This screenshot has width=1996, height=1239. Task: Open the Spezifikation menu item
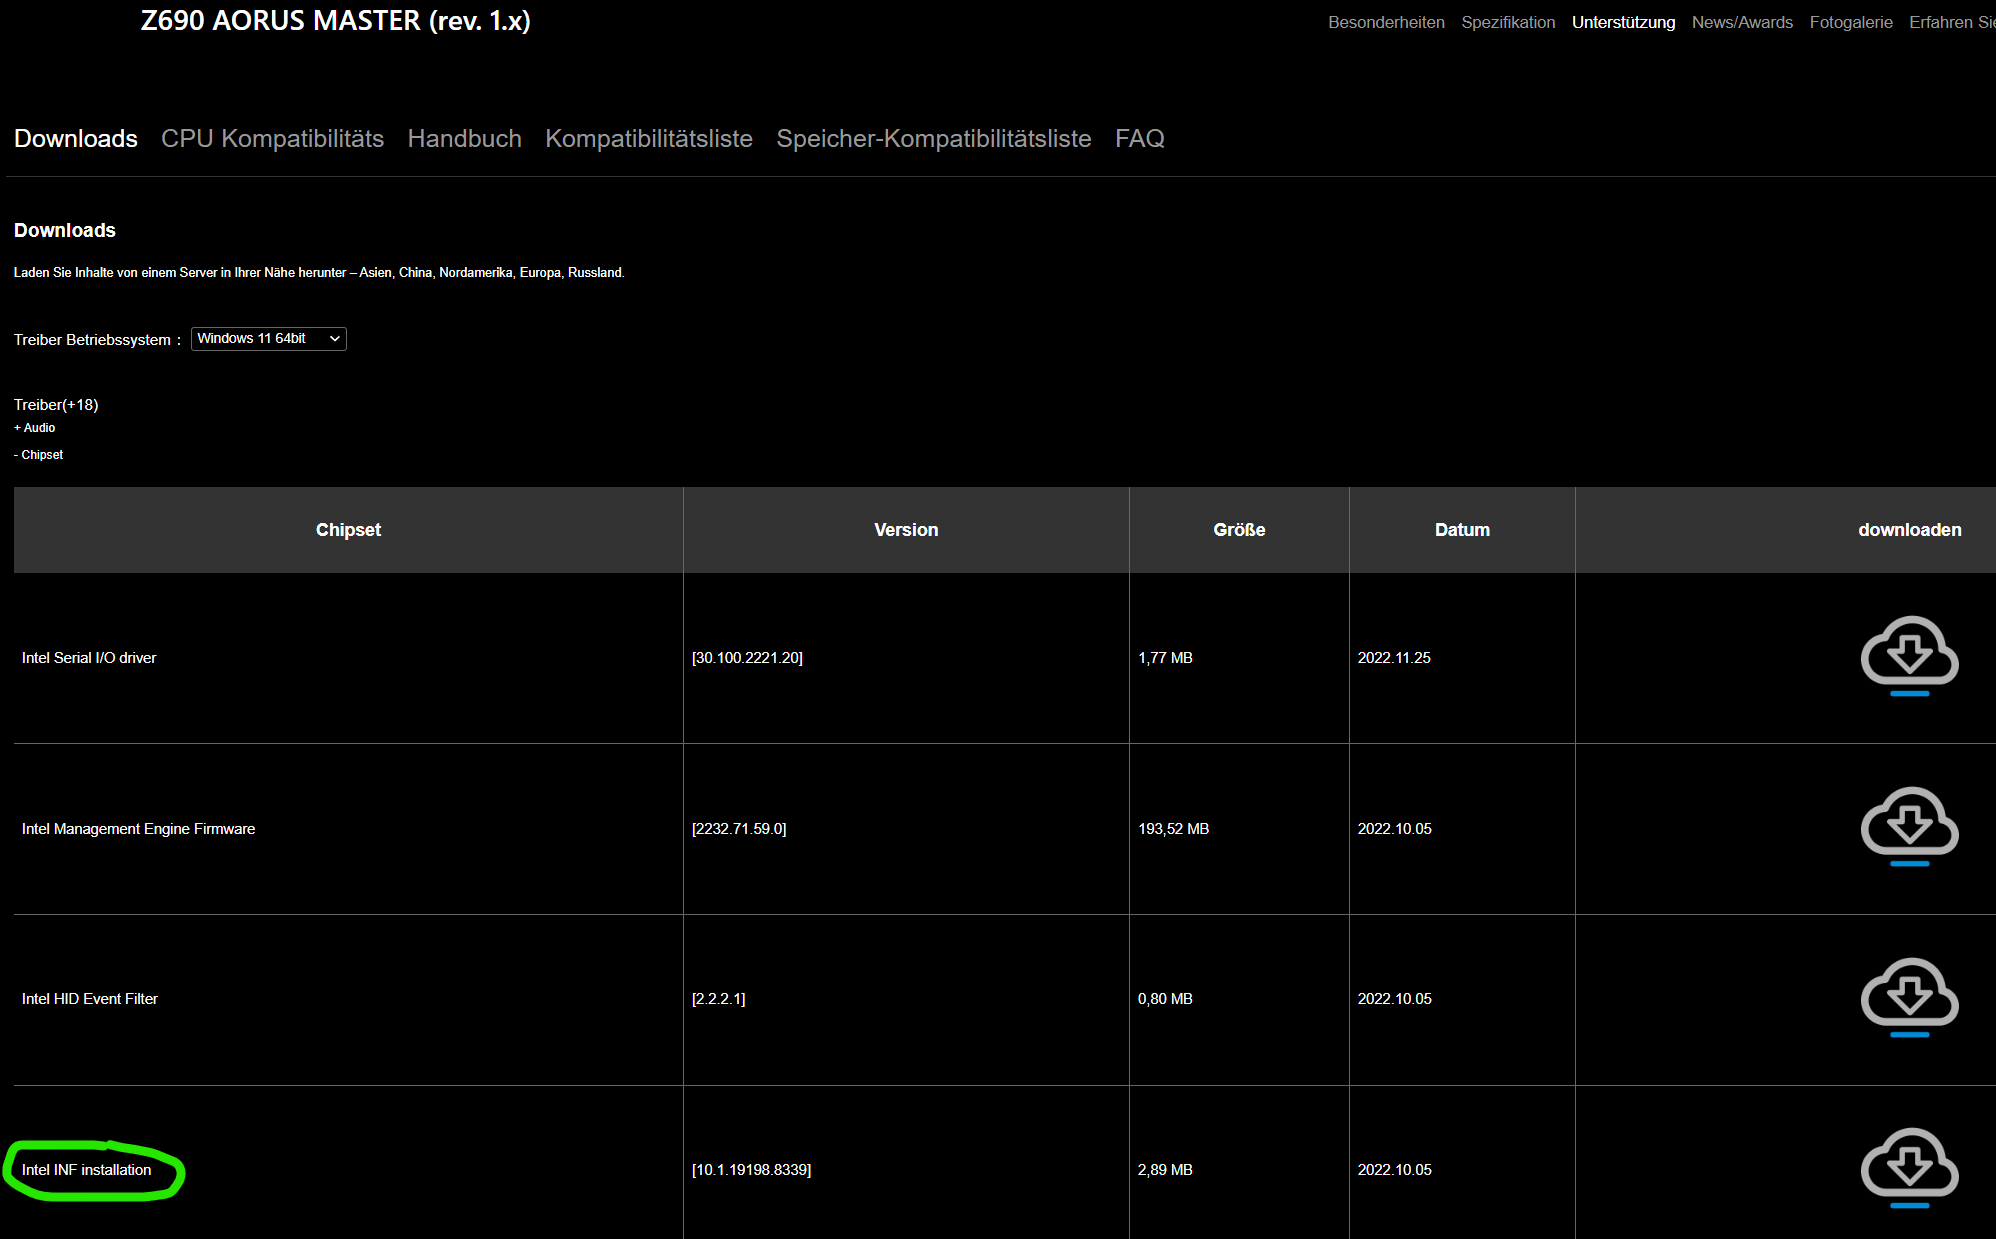[1508, 22]
